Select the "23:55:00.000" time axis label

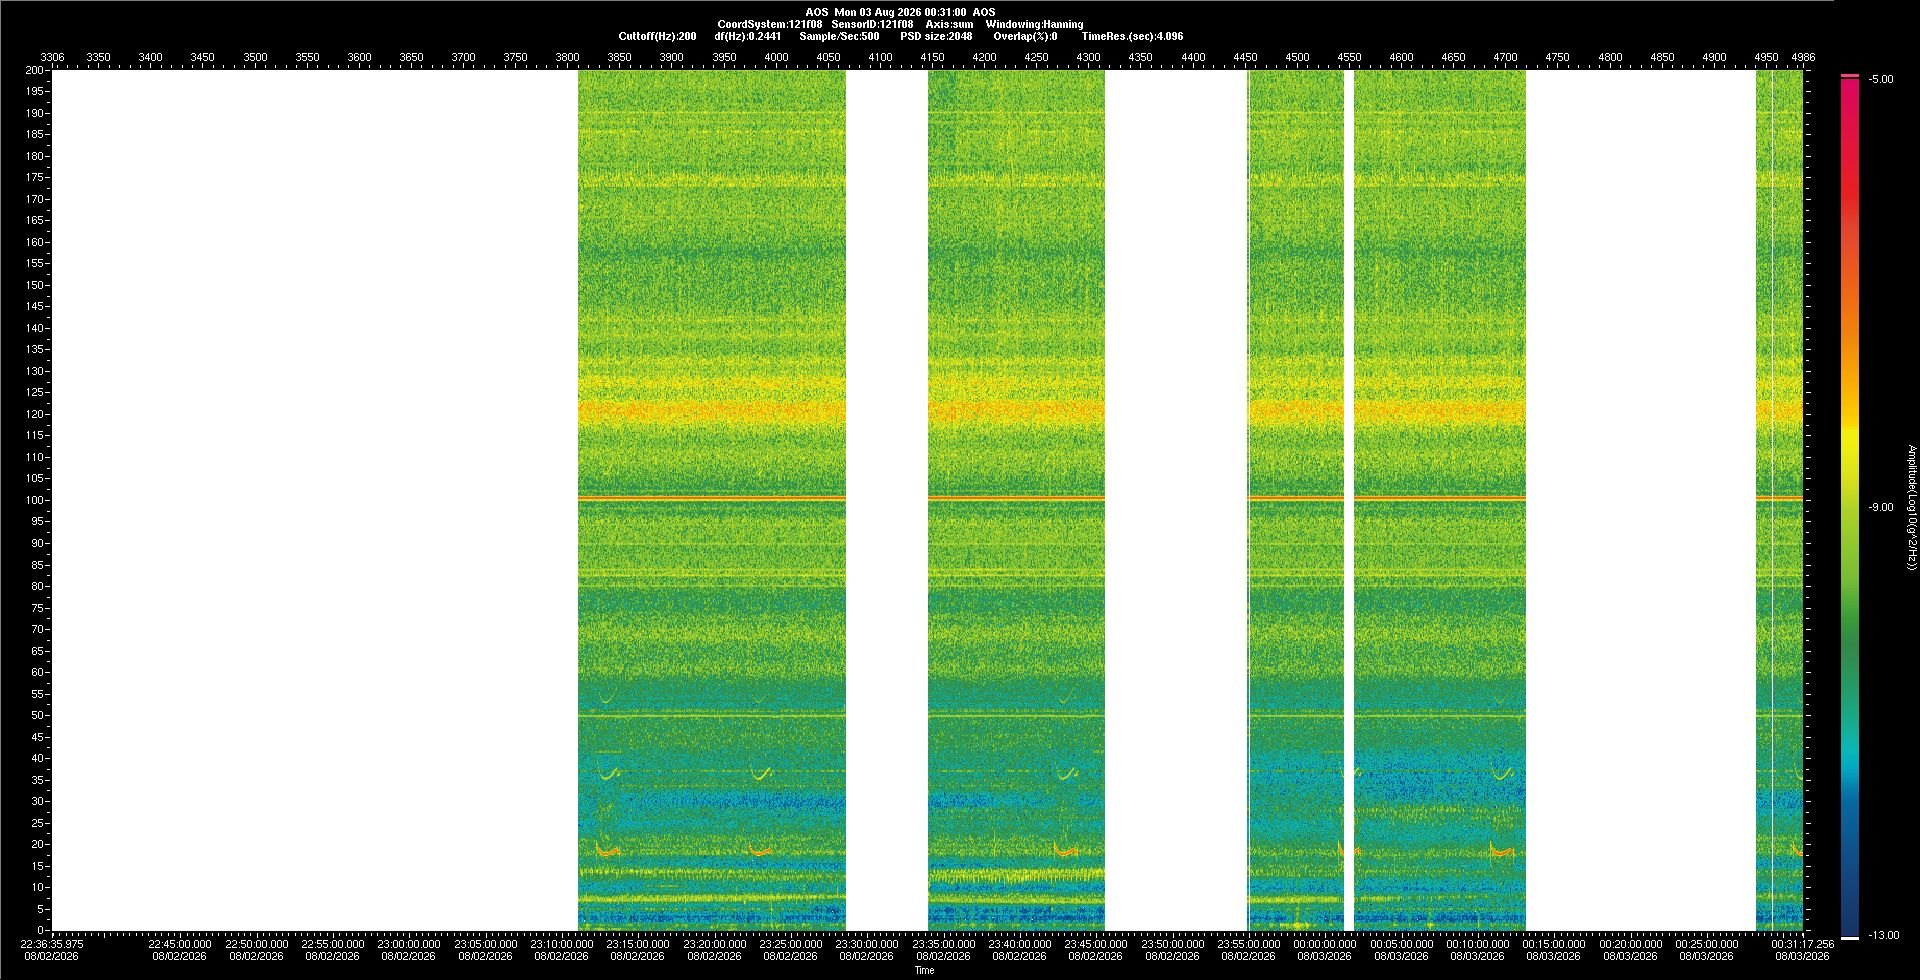pos(1248,943)
